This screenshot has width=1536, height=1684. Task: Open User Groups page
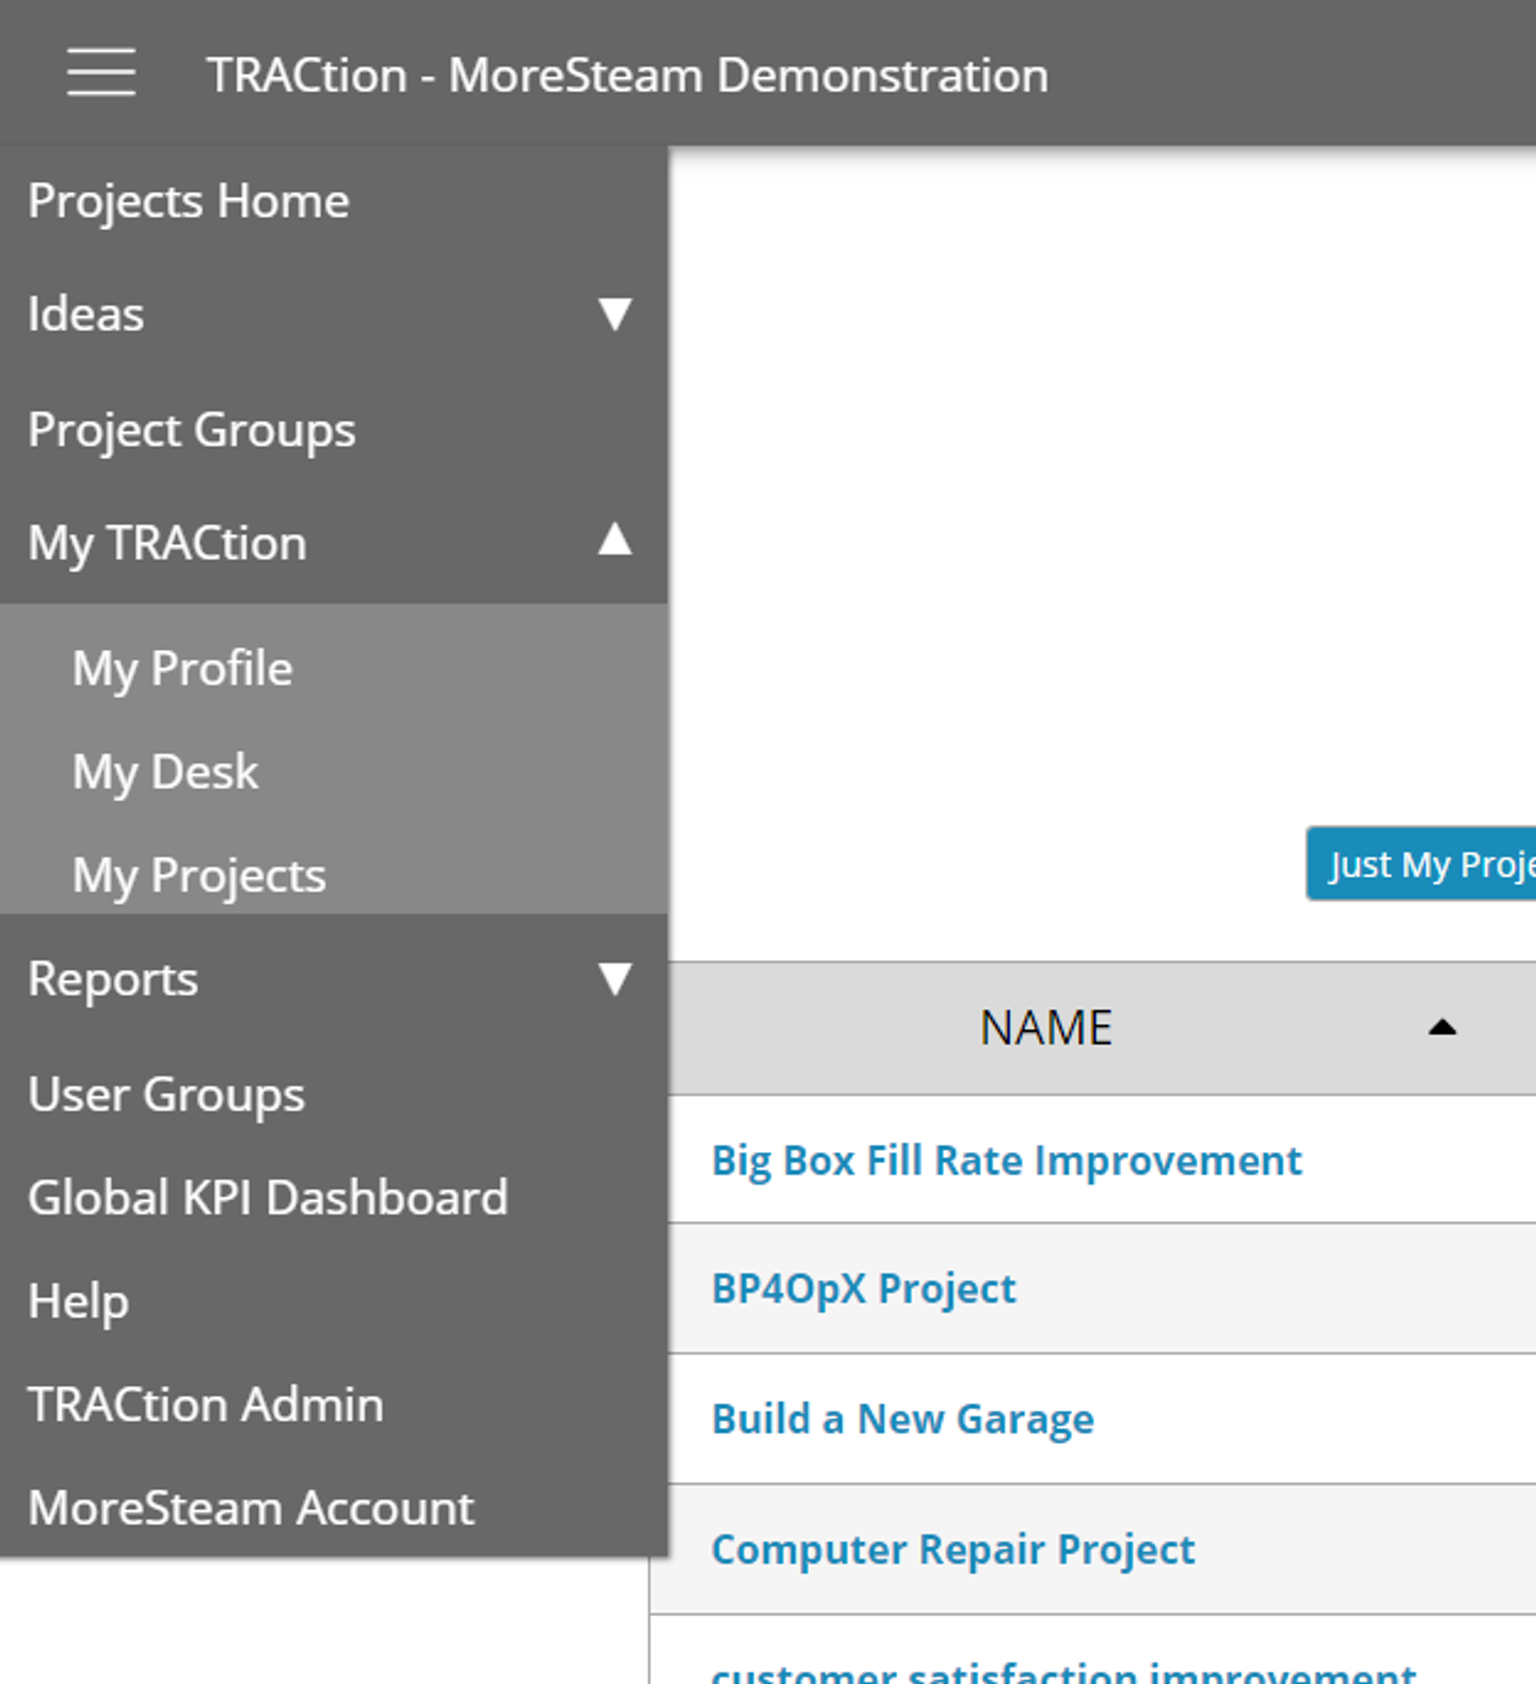(167, 1094)
